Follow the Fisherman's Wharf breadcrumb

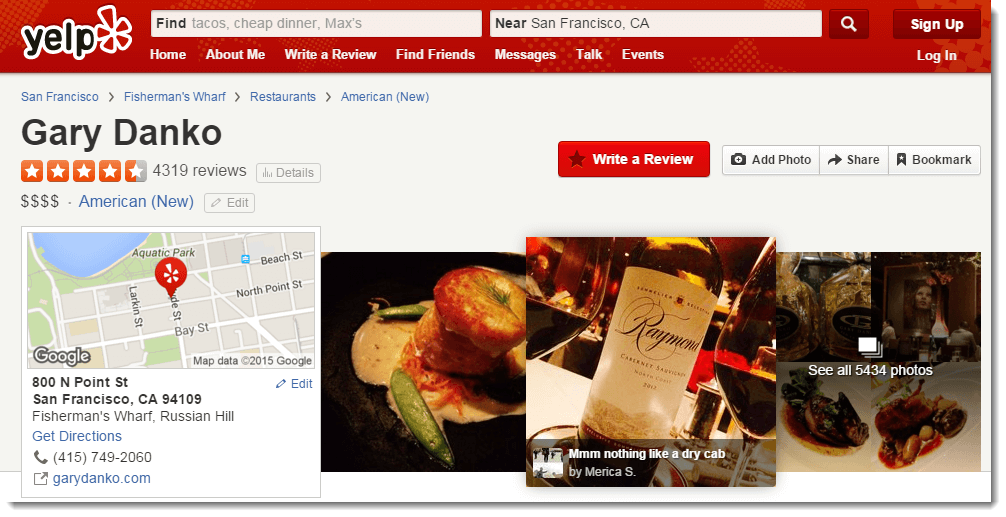coord(175,97)
